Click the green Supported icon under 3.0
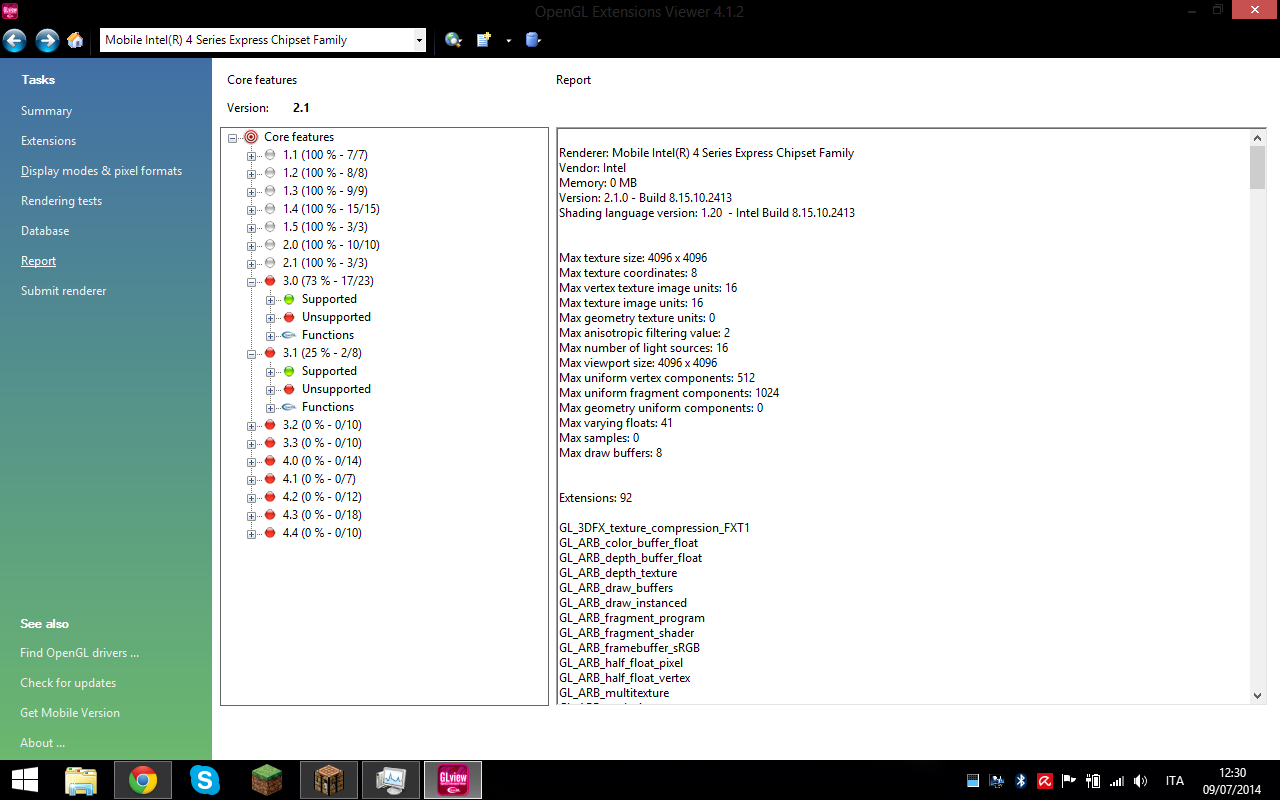This screenshot has width=1280, height=800. (x=289, y=299)
